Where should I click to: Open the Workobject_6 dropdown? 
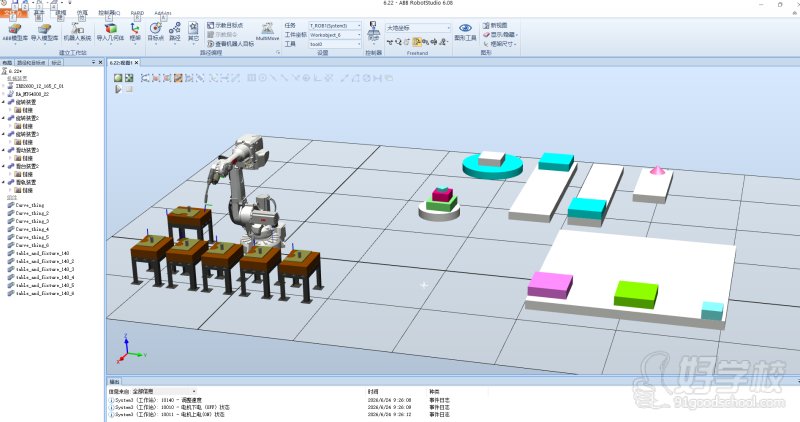click(x=335, y=35)
